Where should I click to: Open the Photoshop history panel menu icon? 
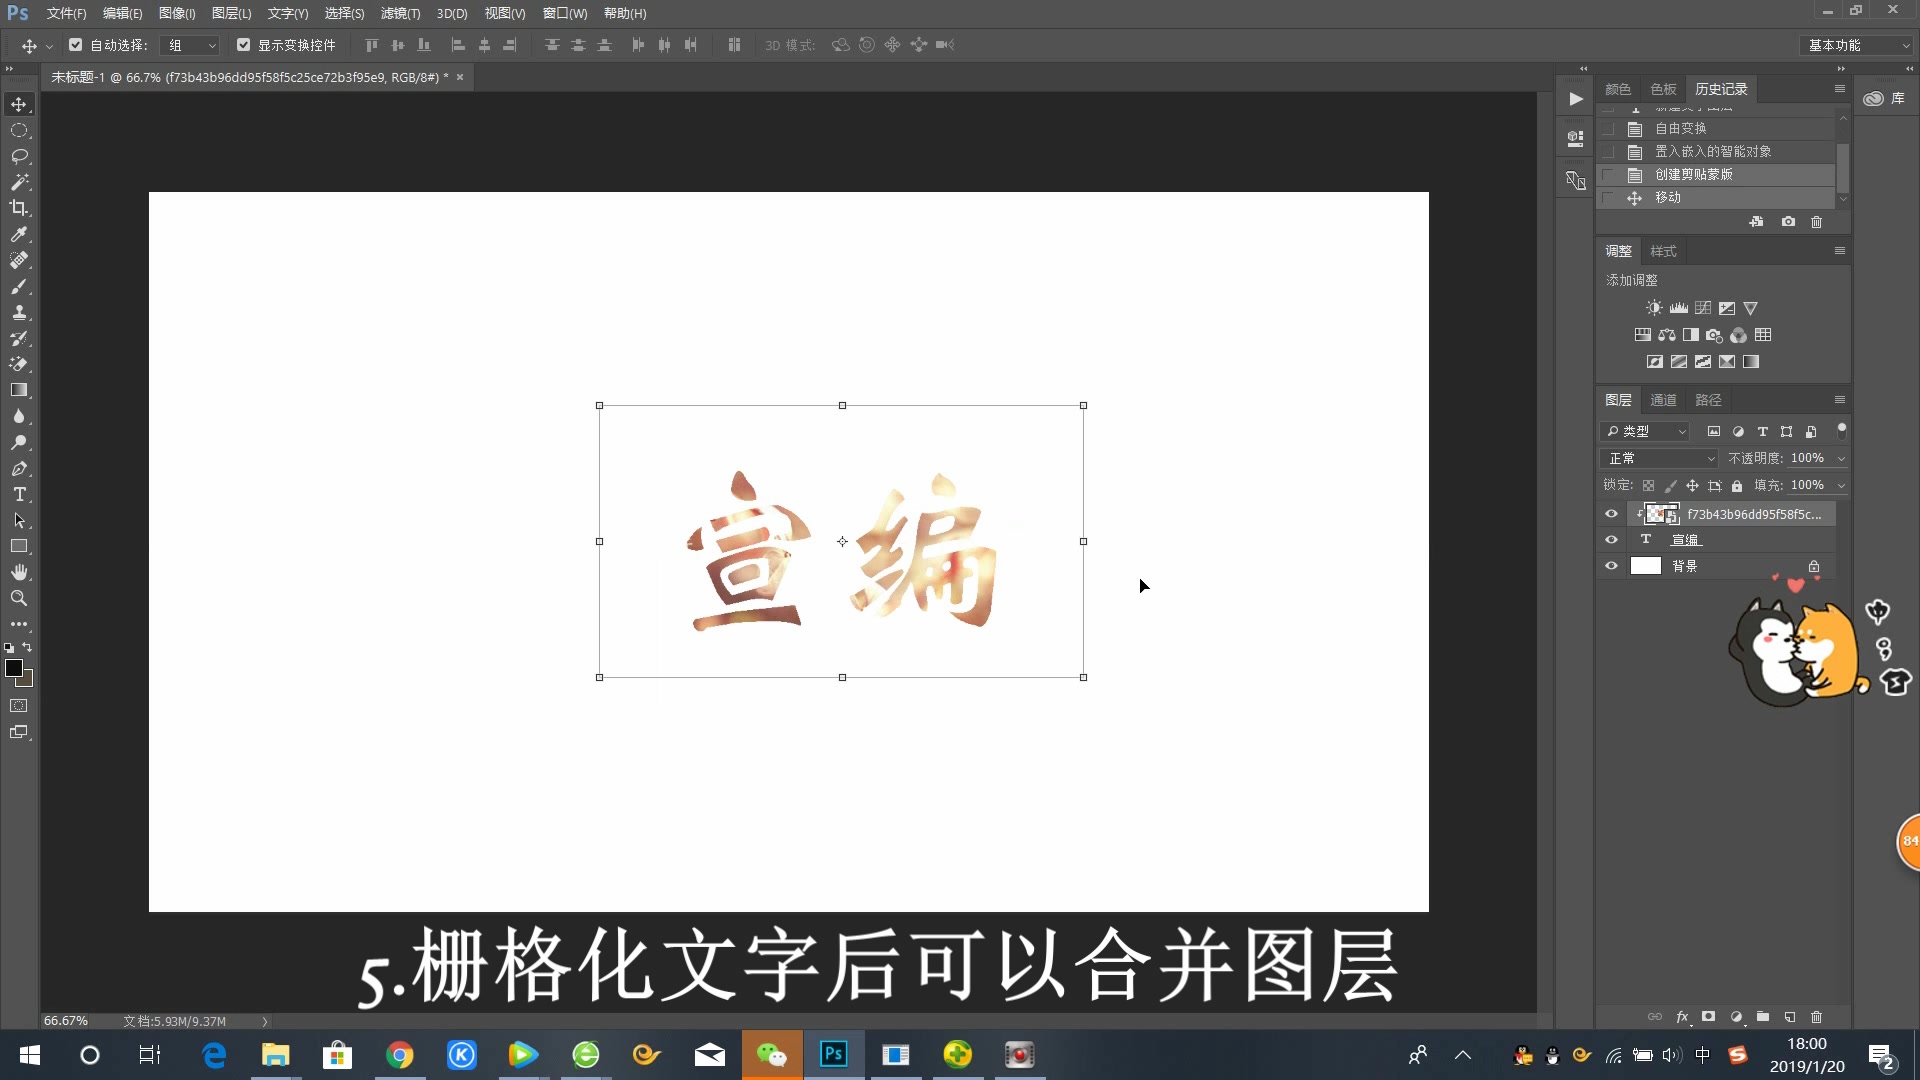(x=1839, y=88)
